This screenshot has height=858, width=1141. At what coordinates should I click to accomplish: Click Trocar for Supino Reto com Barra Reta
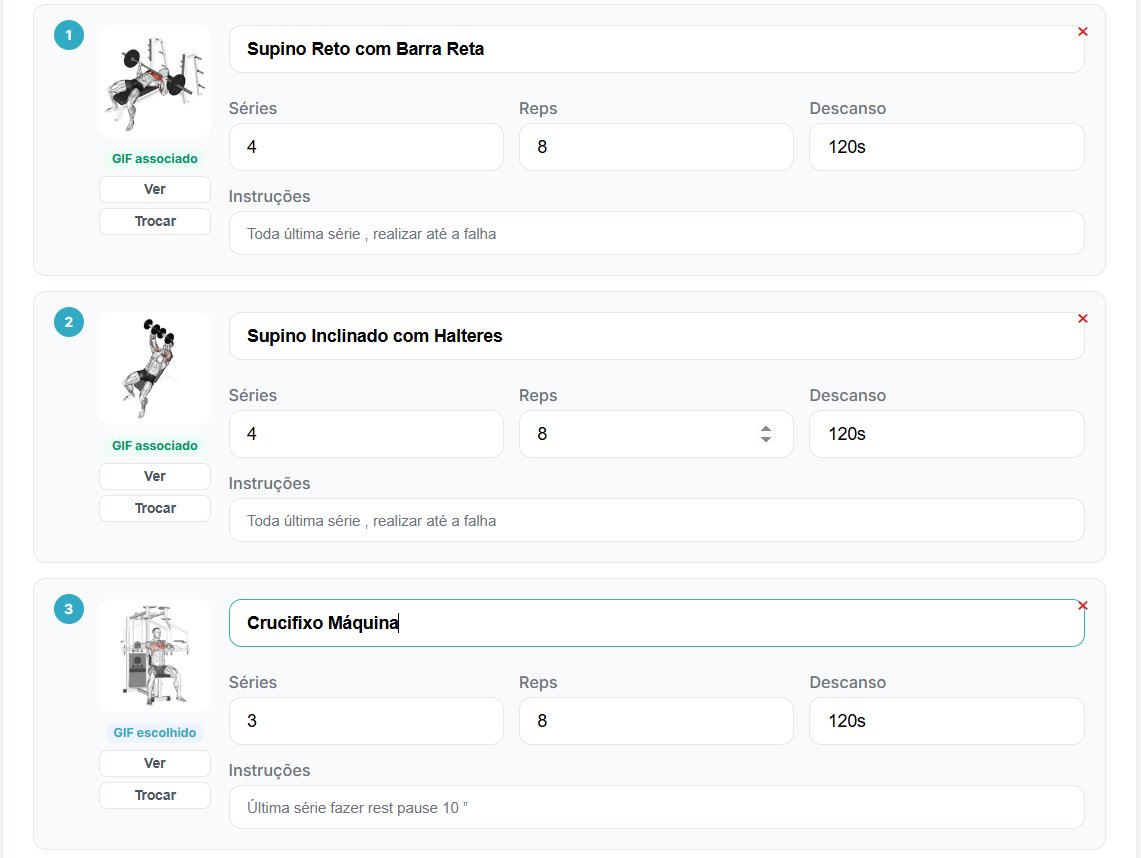point(155,221)
